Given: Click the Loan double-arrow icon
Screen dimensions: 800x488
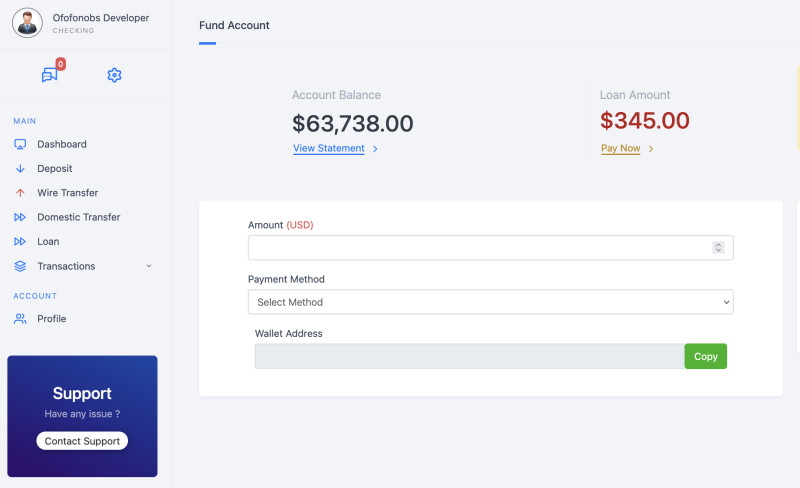Looking at the screenshot, I should click(x=20, y=242).
